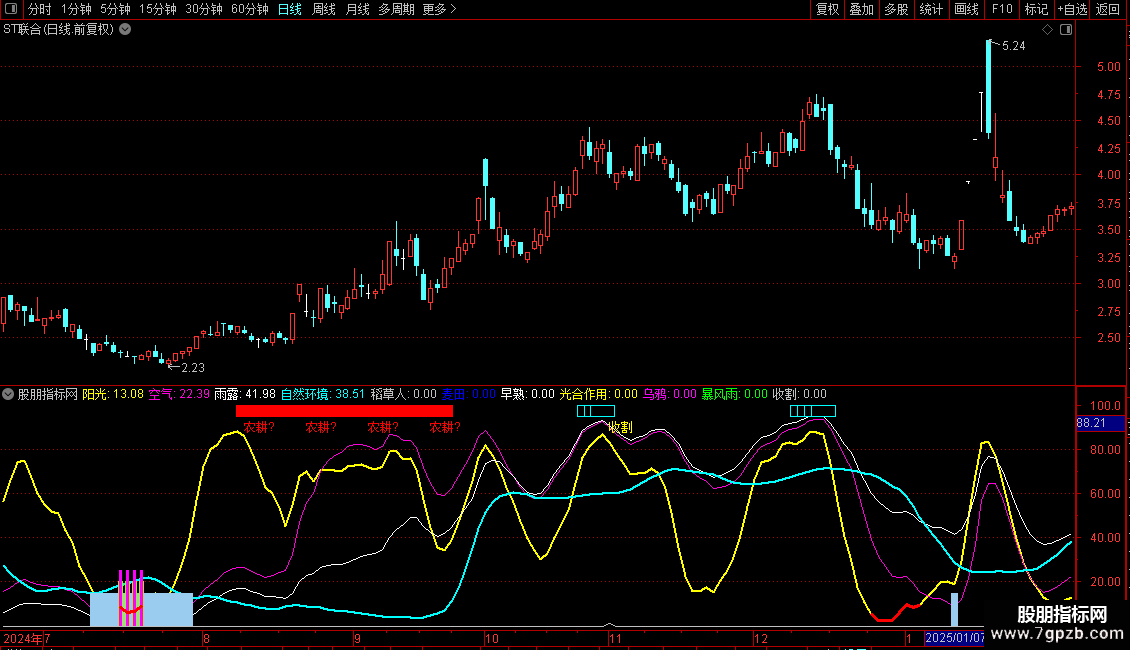Click the yellow 收割 signal text on chart

[x=620, y=427]
